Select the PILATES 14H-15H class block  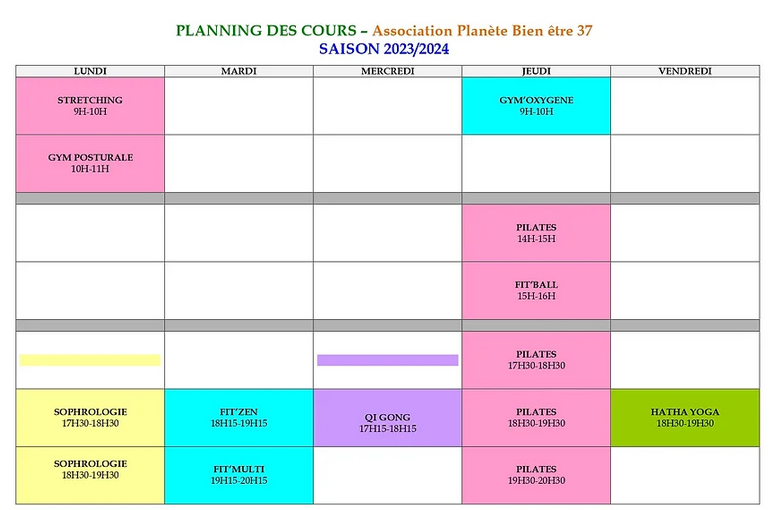pos(536,233)
